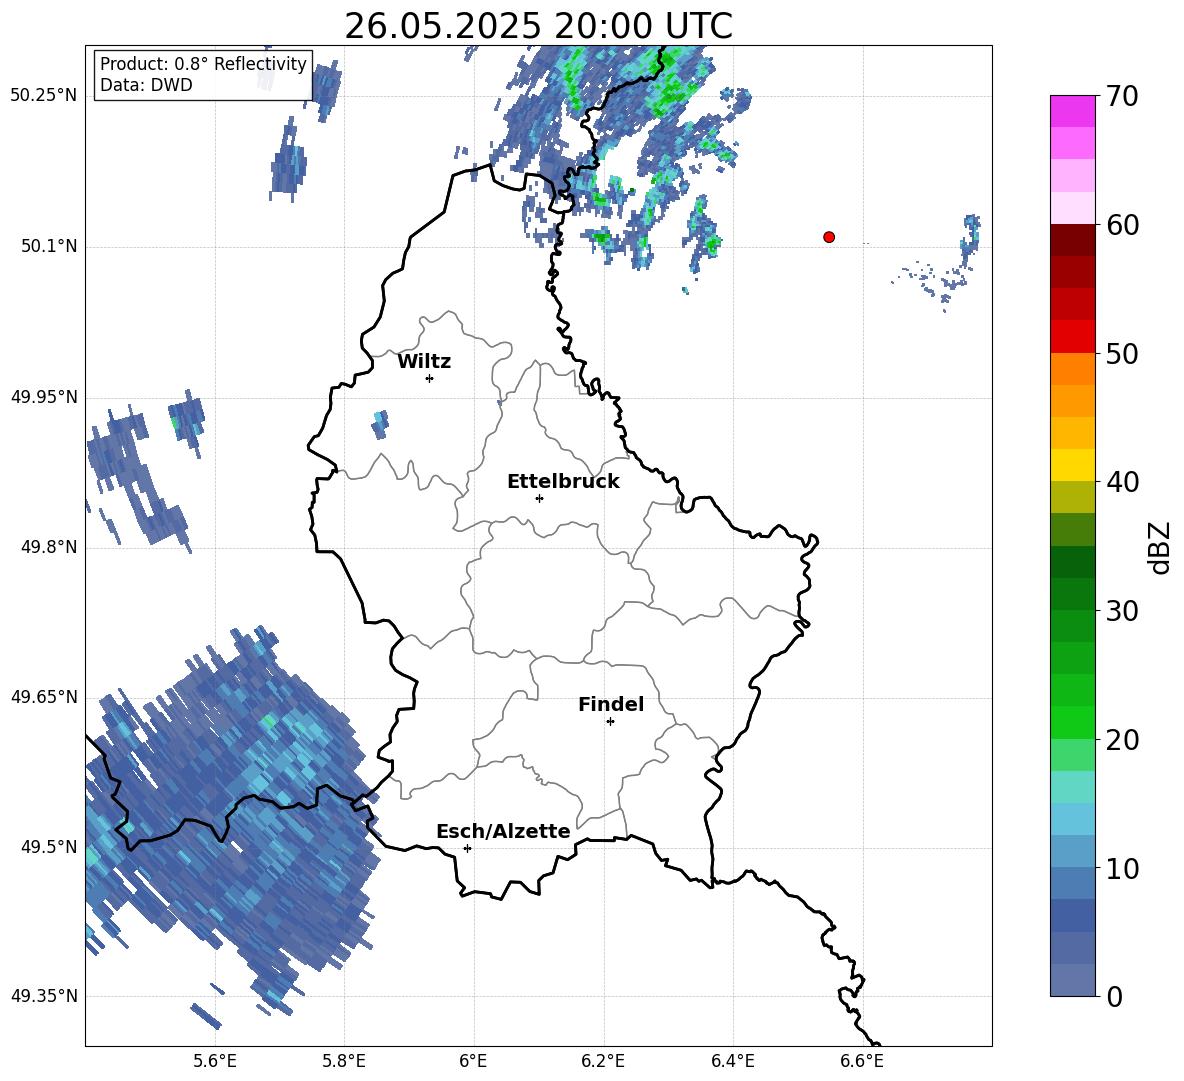Click the 49.65°N latitude label

(44, 696)
